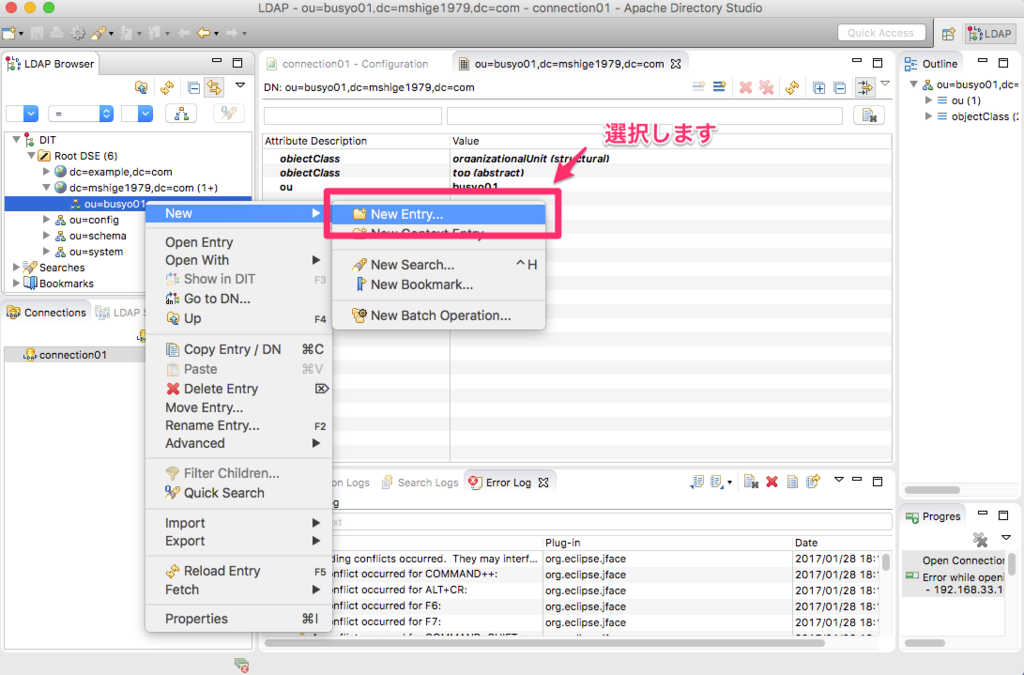Viewport: 1024px width, 675px height.
Task: Select connection01 in Connections list
Action: [x=72, y=354]
